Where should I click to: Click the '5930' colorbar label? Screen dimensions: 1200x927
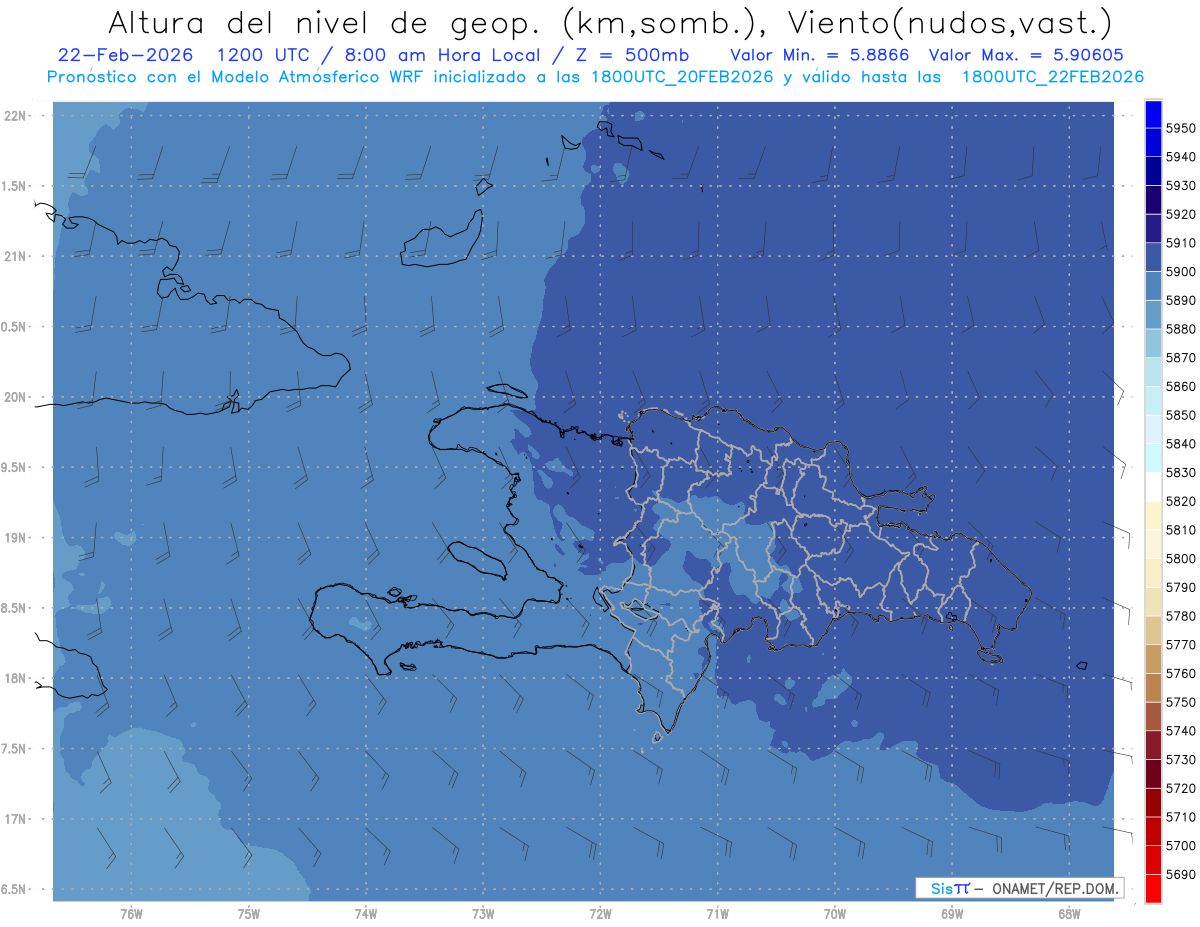point(1180,186)
